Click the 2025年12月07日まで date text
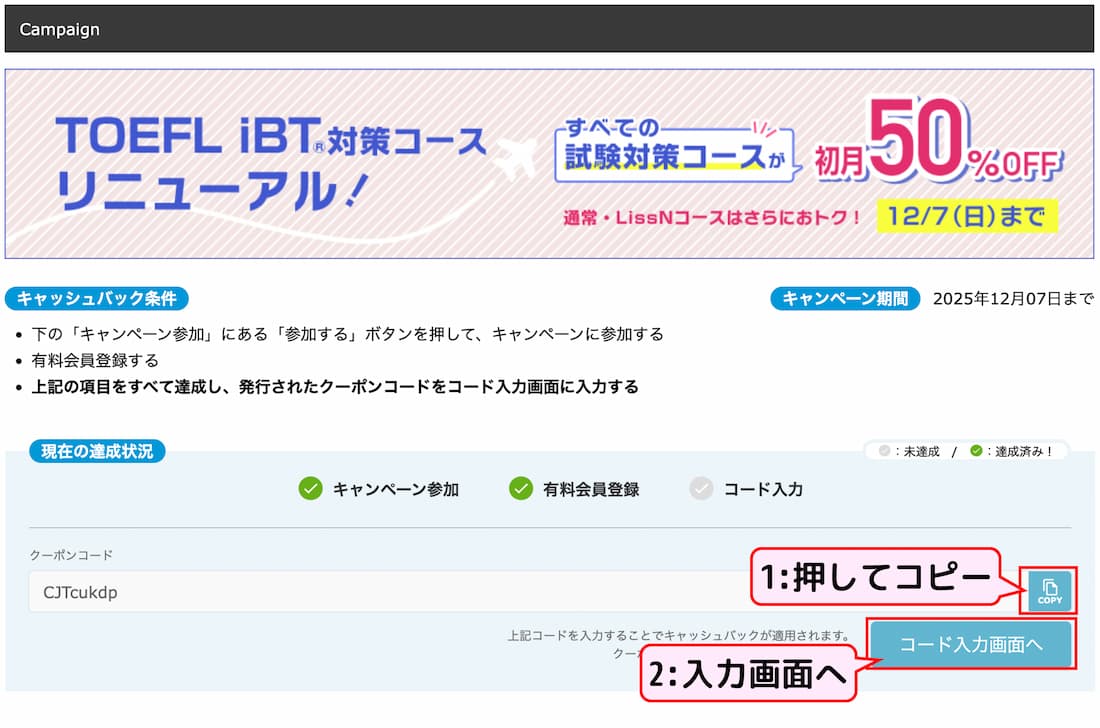Image resolution: width=1100 pixels, height=728 pixels. pos(1012,299)
